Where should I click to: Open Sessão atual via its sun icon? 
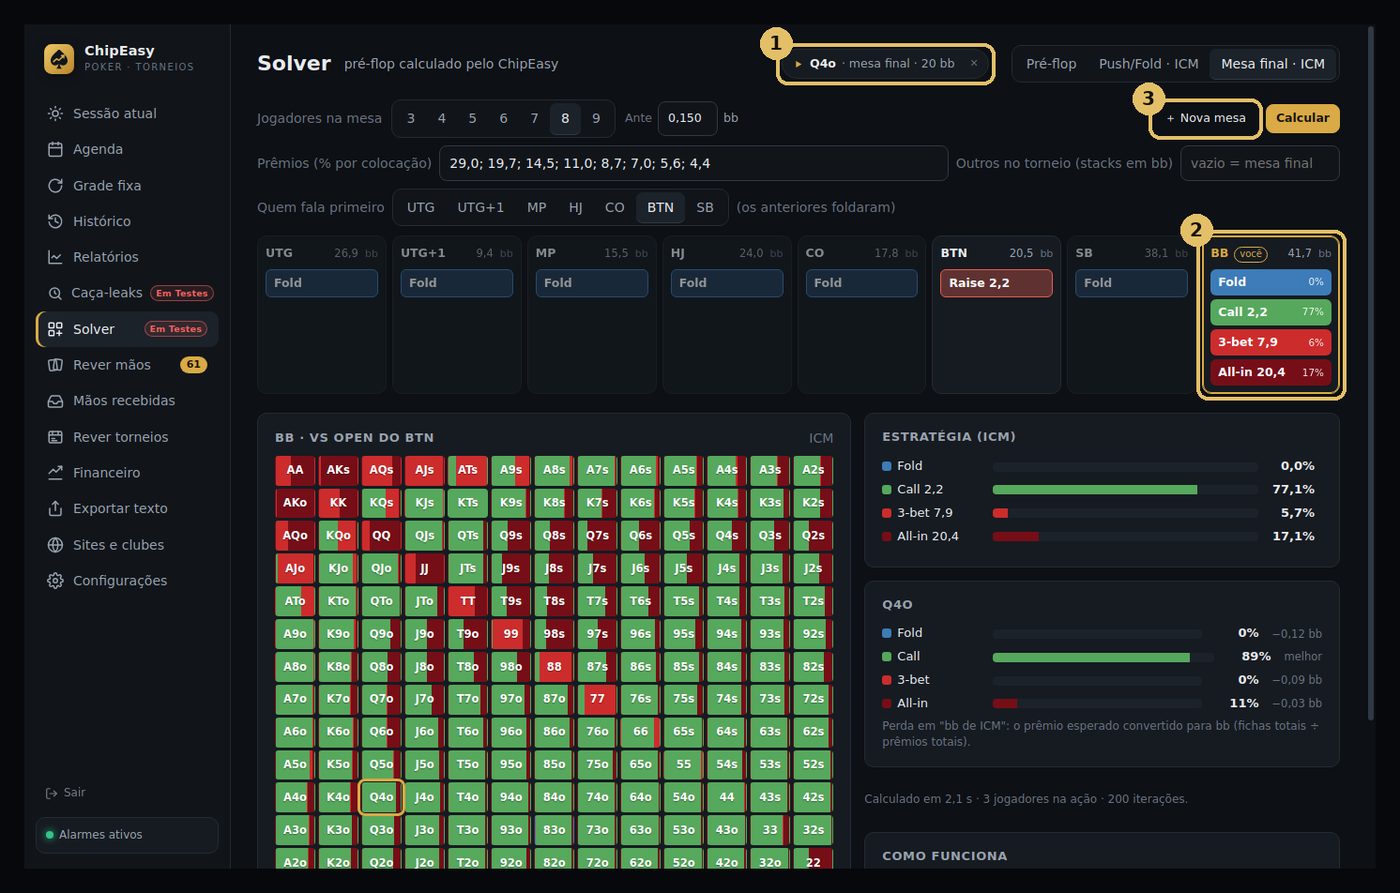pos(55,113)
